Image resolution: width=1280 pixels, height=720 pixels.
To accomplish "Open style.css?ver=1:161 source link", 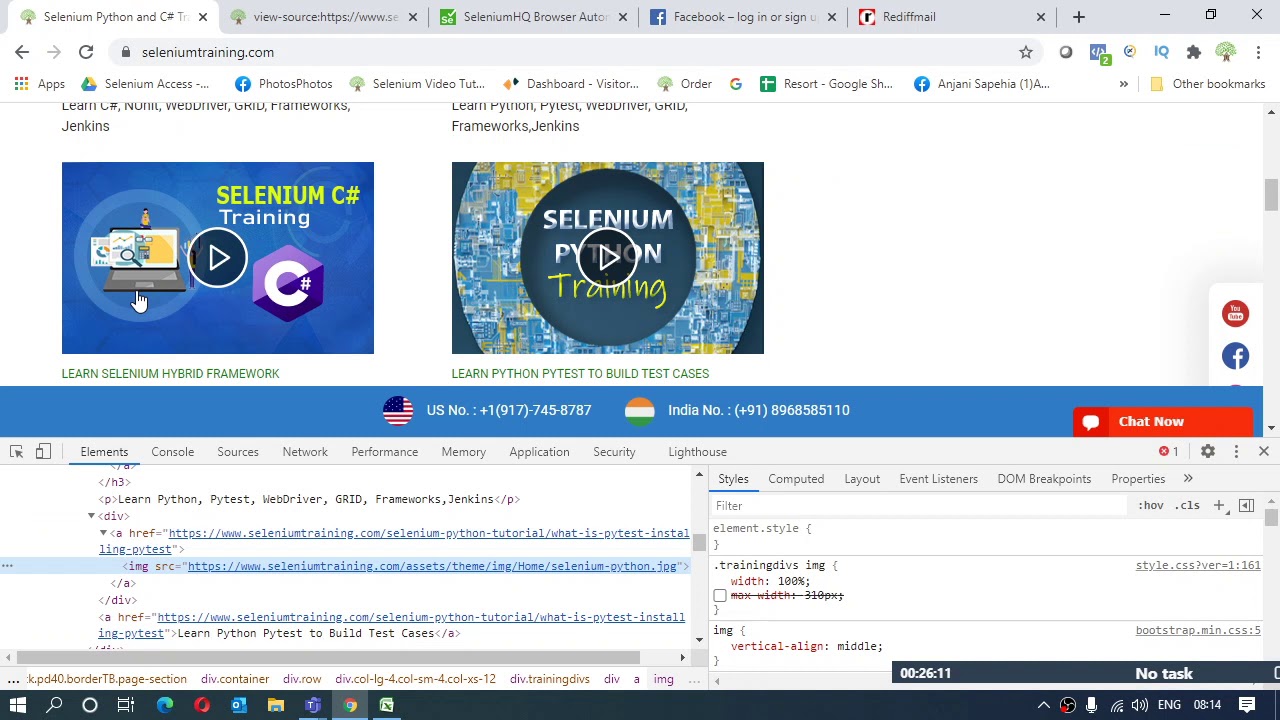I will 1198,566.
